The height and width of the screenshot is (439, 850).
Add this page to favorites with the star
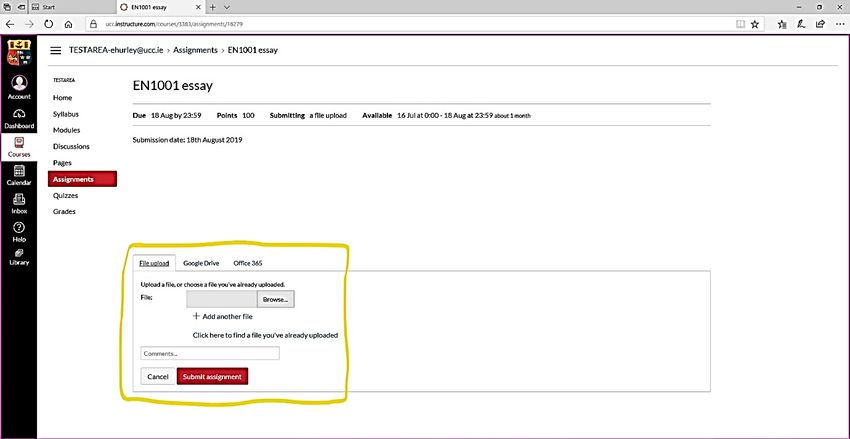click(x=754, y=23)
